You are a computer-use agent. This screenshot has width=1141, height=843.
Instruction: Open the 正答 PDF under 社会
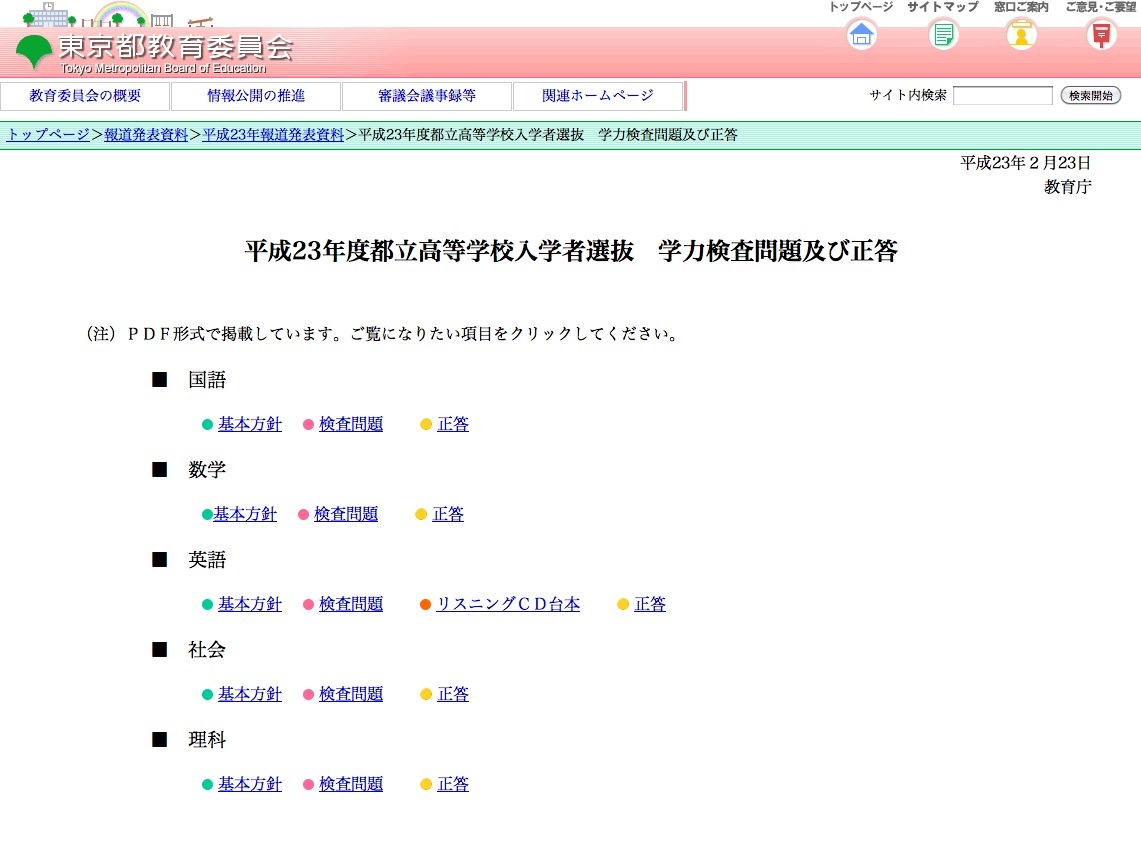coord(452,693)
